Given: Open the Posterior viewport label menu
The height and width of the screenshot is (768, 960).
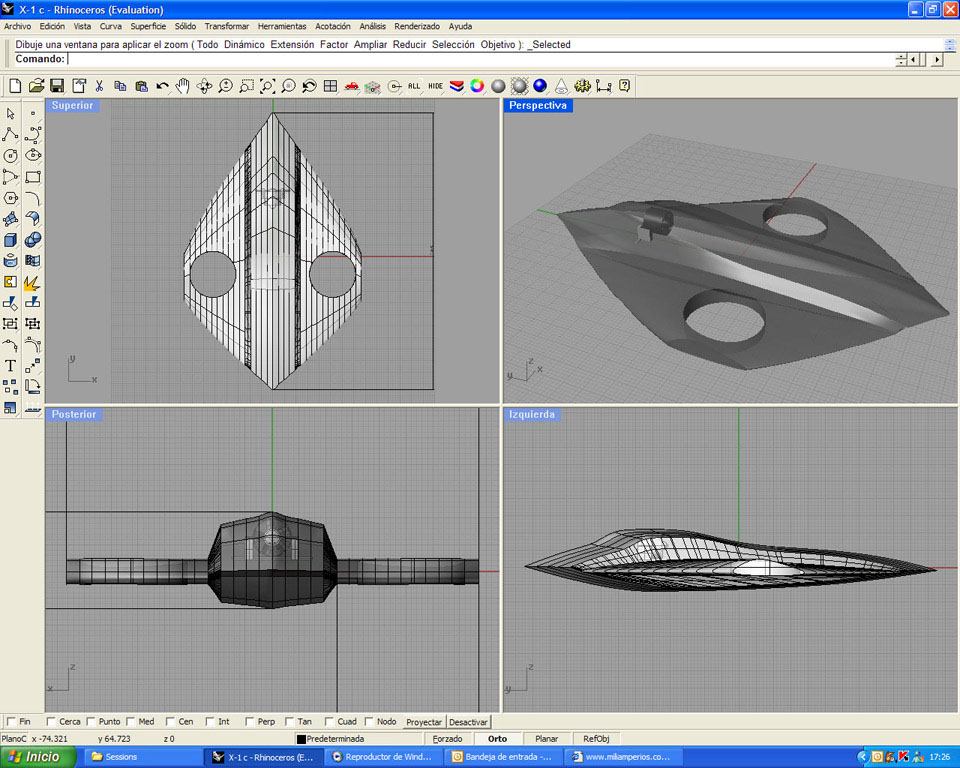Looking at the screenshot, I should (x=74, y=414).
